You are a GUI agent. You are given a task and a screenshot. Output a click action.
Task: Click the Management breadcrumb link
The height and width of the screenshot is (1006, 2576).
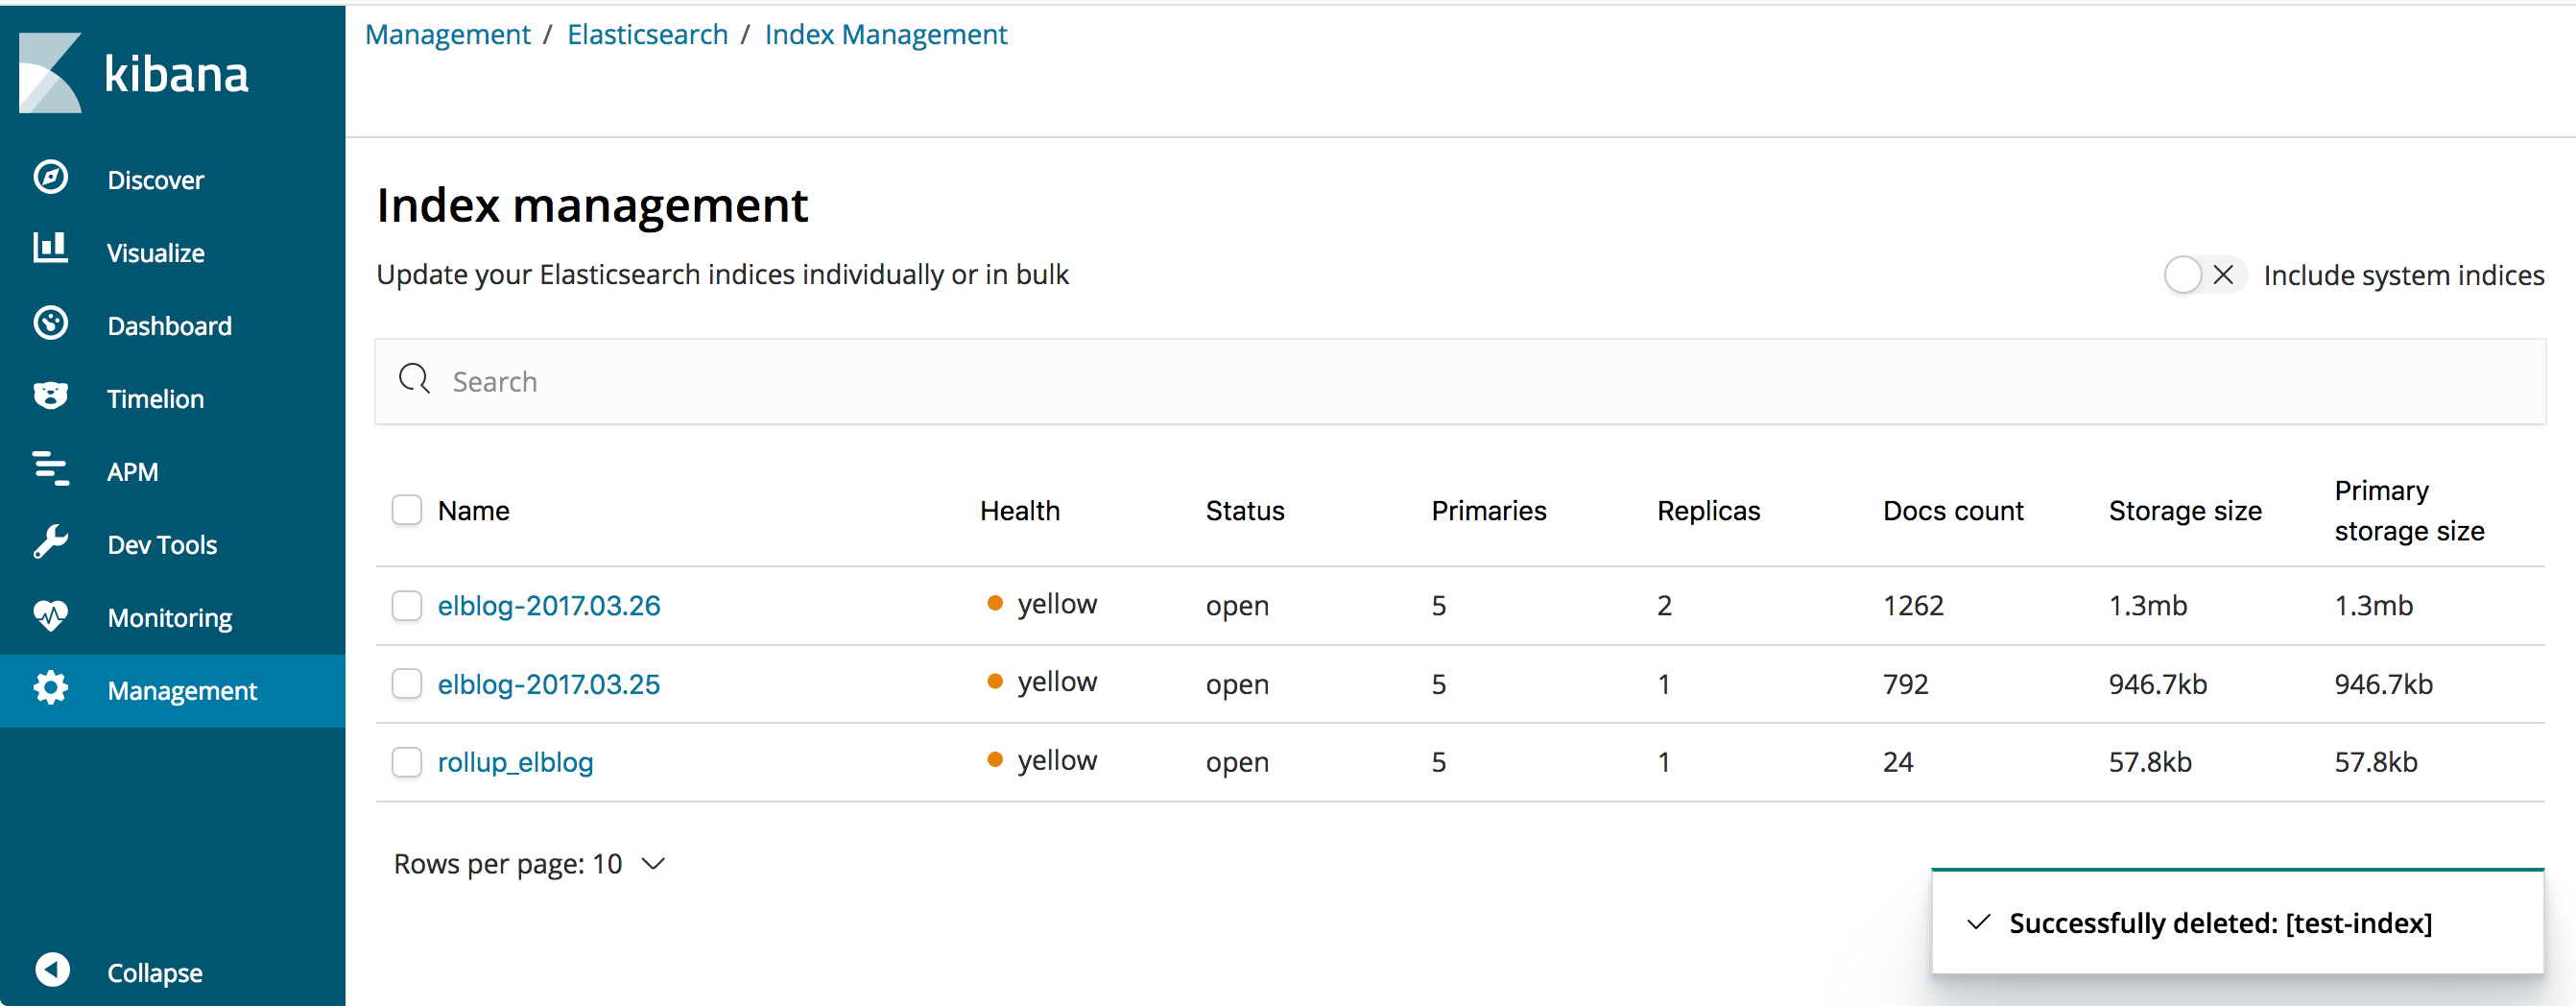pos(448,35)
